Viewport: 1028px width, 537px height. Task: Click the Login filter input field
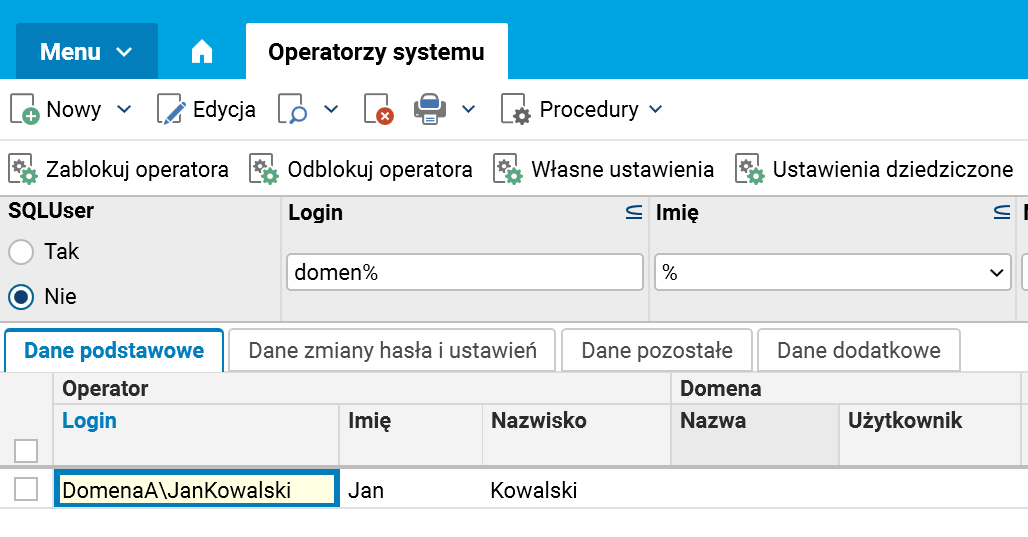(x=464, y=273)
